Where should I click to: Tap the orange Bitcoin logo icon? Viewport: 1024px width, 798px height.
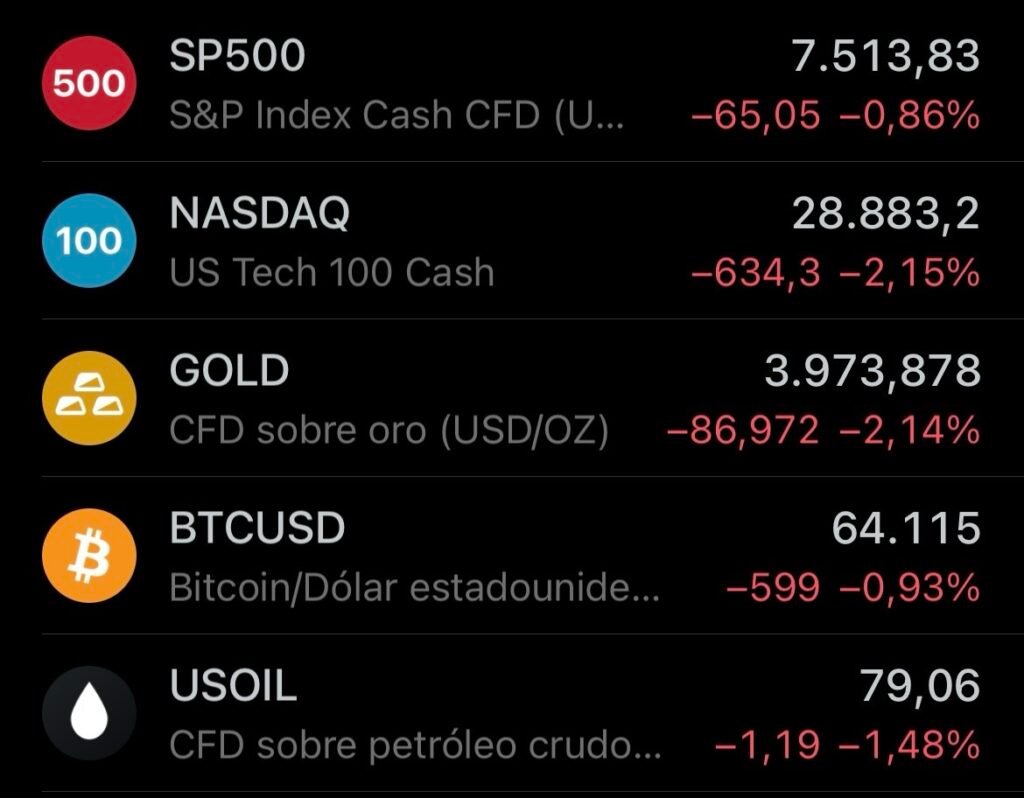pyautogui.click(x=89, y=555)
